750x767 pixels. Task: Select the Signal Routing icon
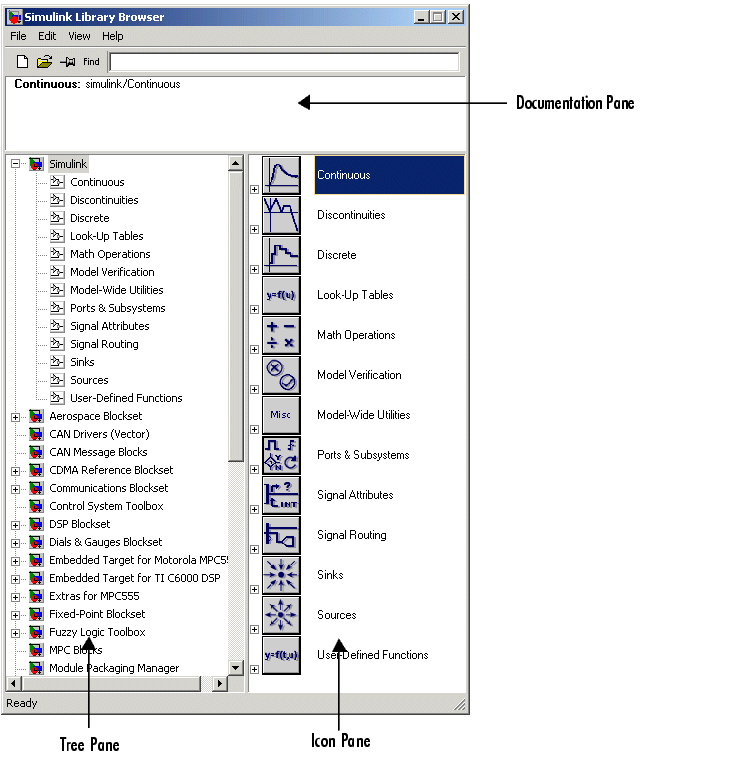281,536
